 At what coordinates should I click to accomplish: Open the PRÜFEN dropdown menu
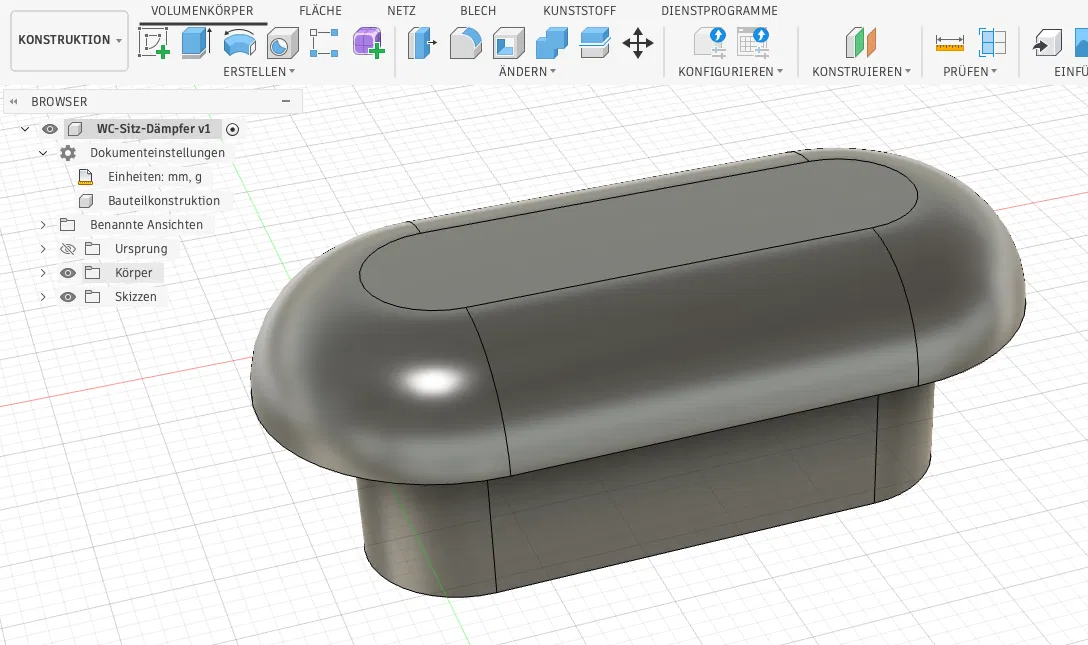[970, 71]
